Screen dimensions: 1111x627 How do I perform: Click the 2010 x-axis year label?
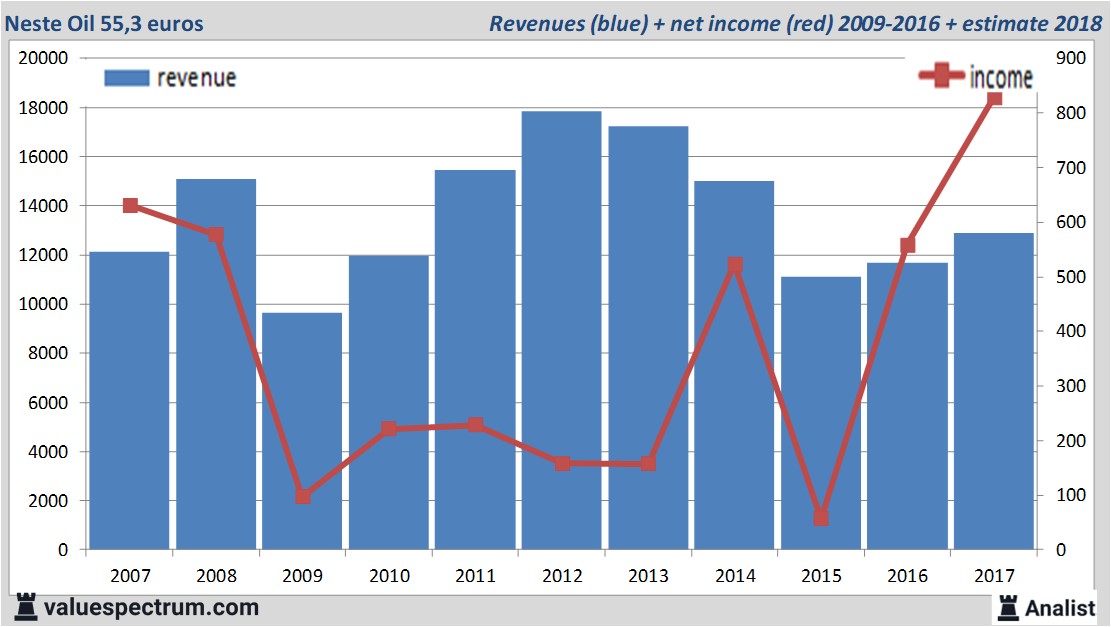tap(389, 575)
